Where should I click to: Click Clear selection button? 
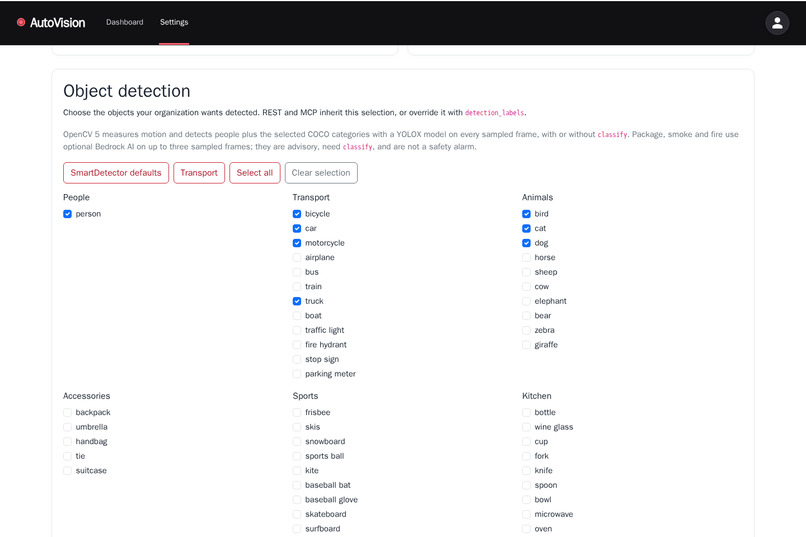coord(321,173)
